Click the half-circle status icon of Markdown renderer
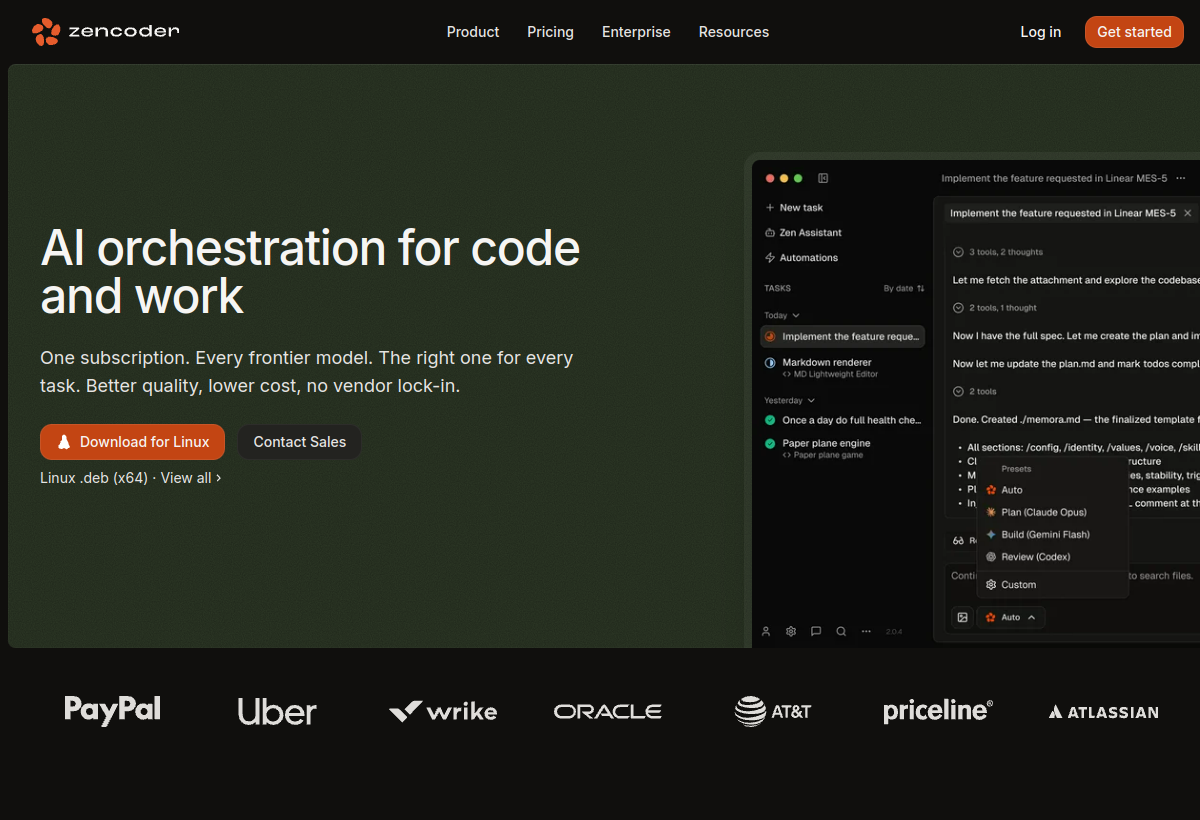The height and width of the screenshot is (820, 1200). click(770, 362)
